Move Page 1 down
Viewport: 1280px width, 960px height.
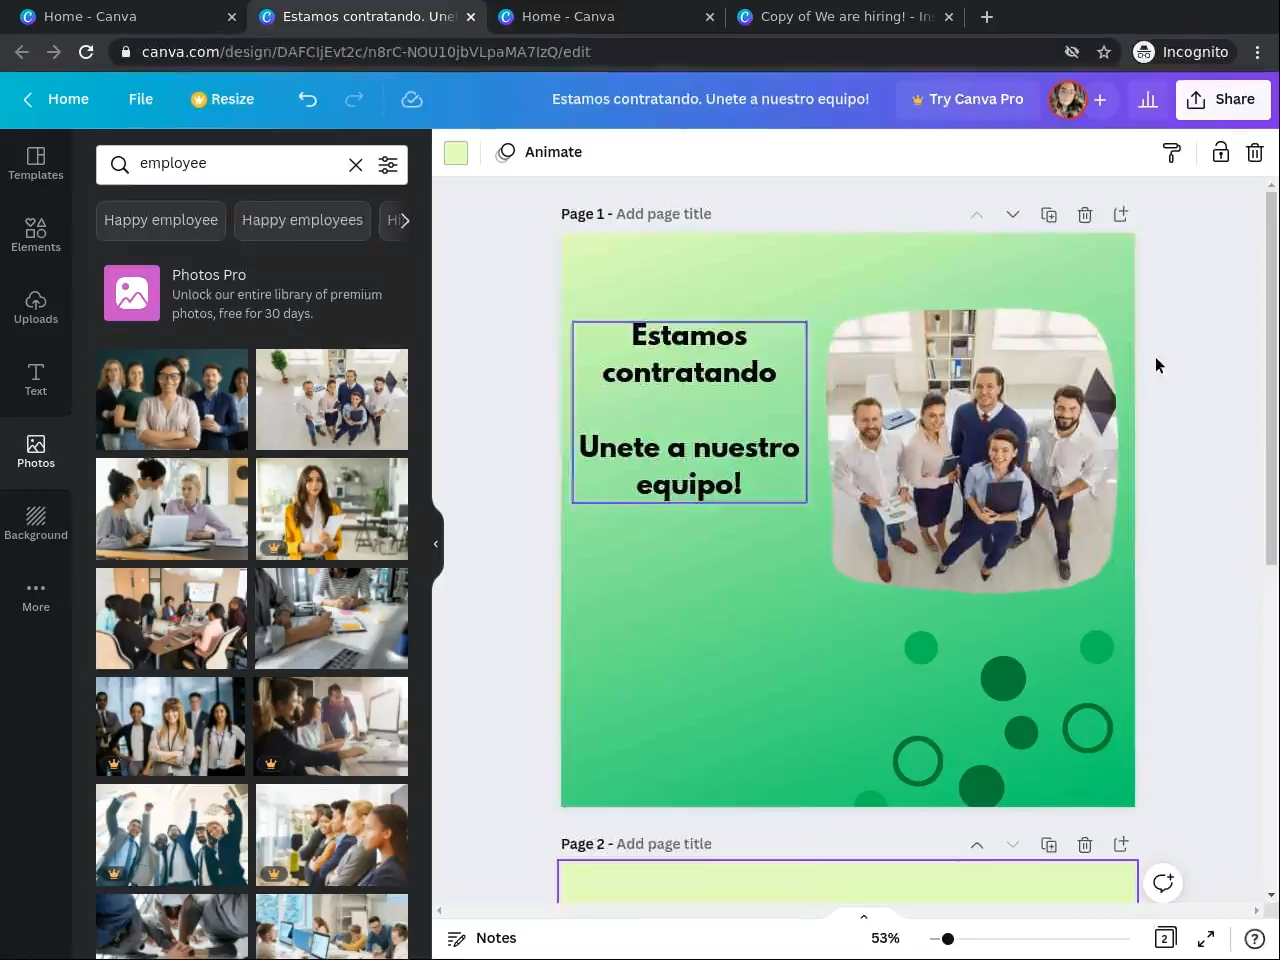(1013, 215)
